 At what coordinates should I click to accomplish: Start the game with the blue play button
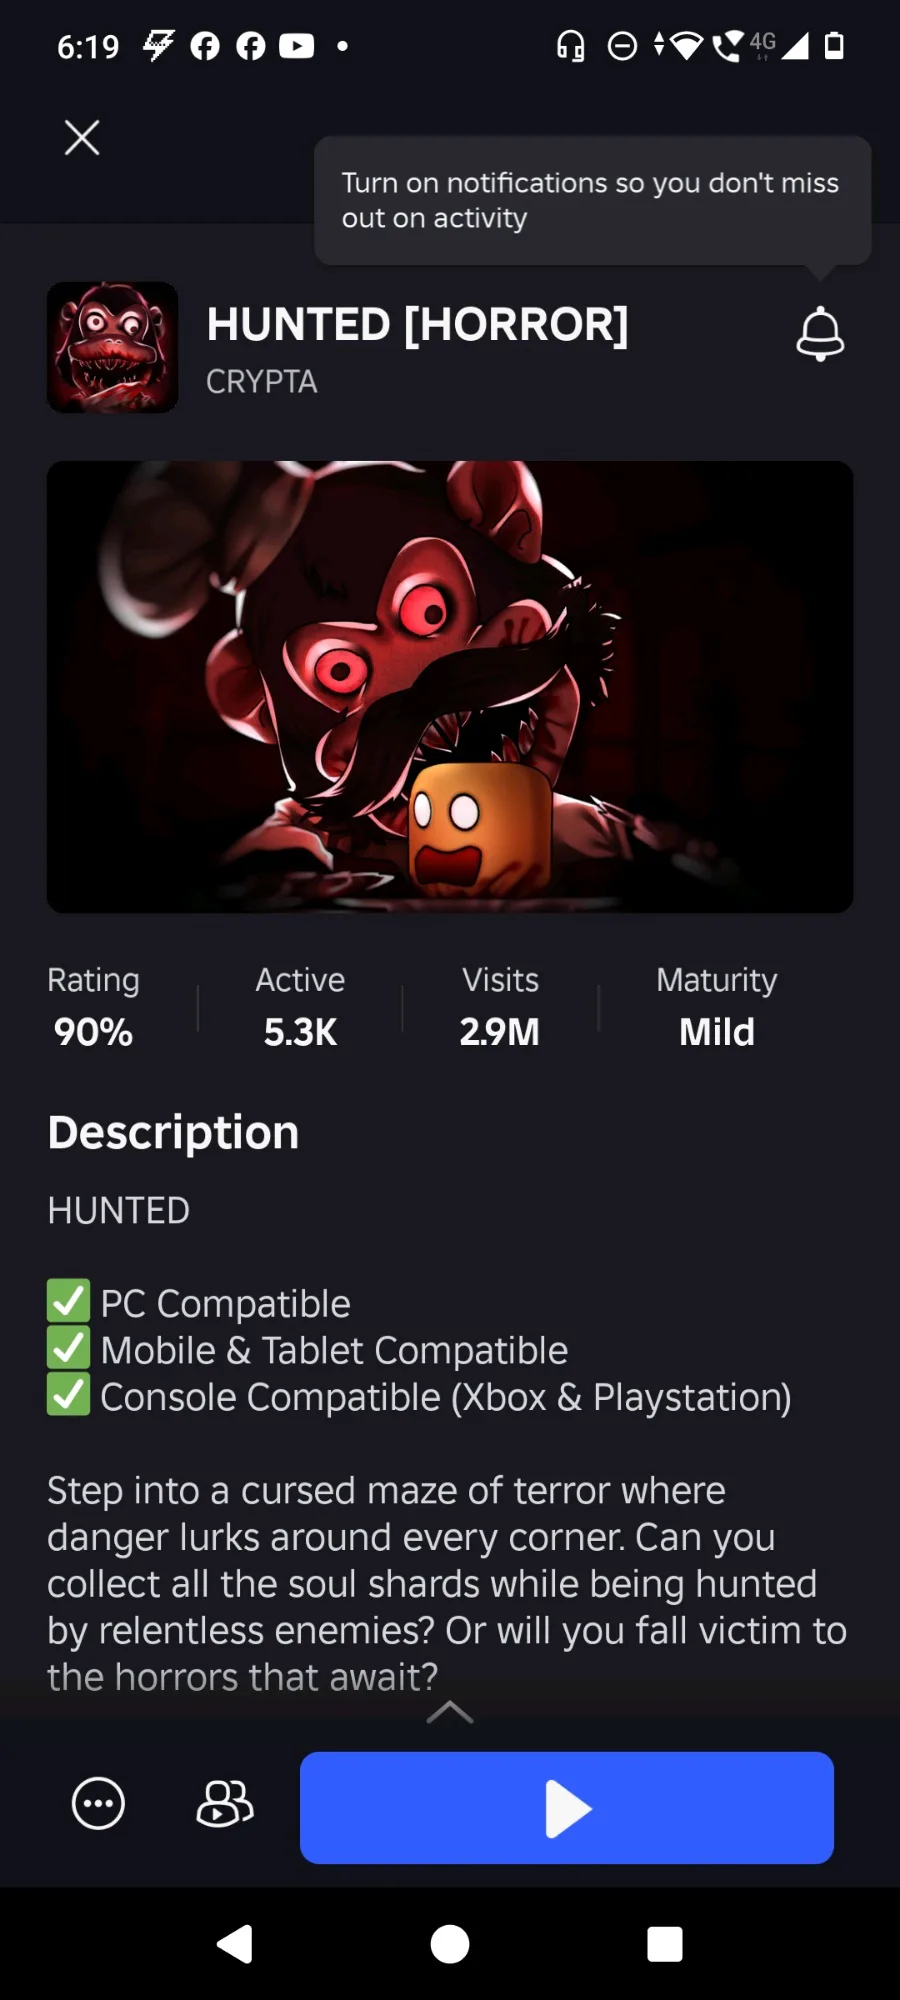pos(567,1808)
